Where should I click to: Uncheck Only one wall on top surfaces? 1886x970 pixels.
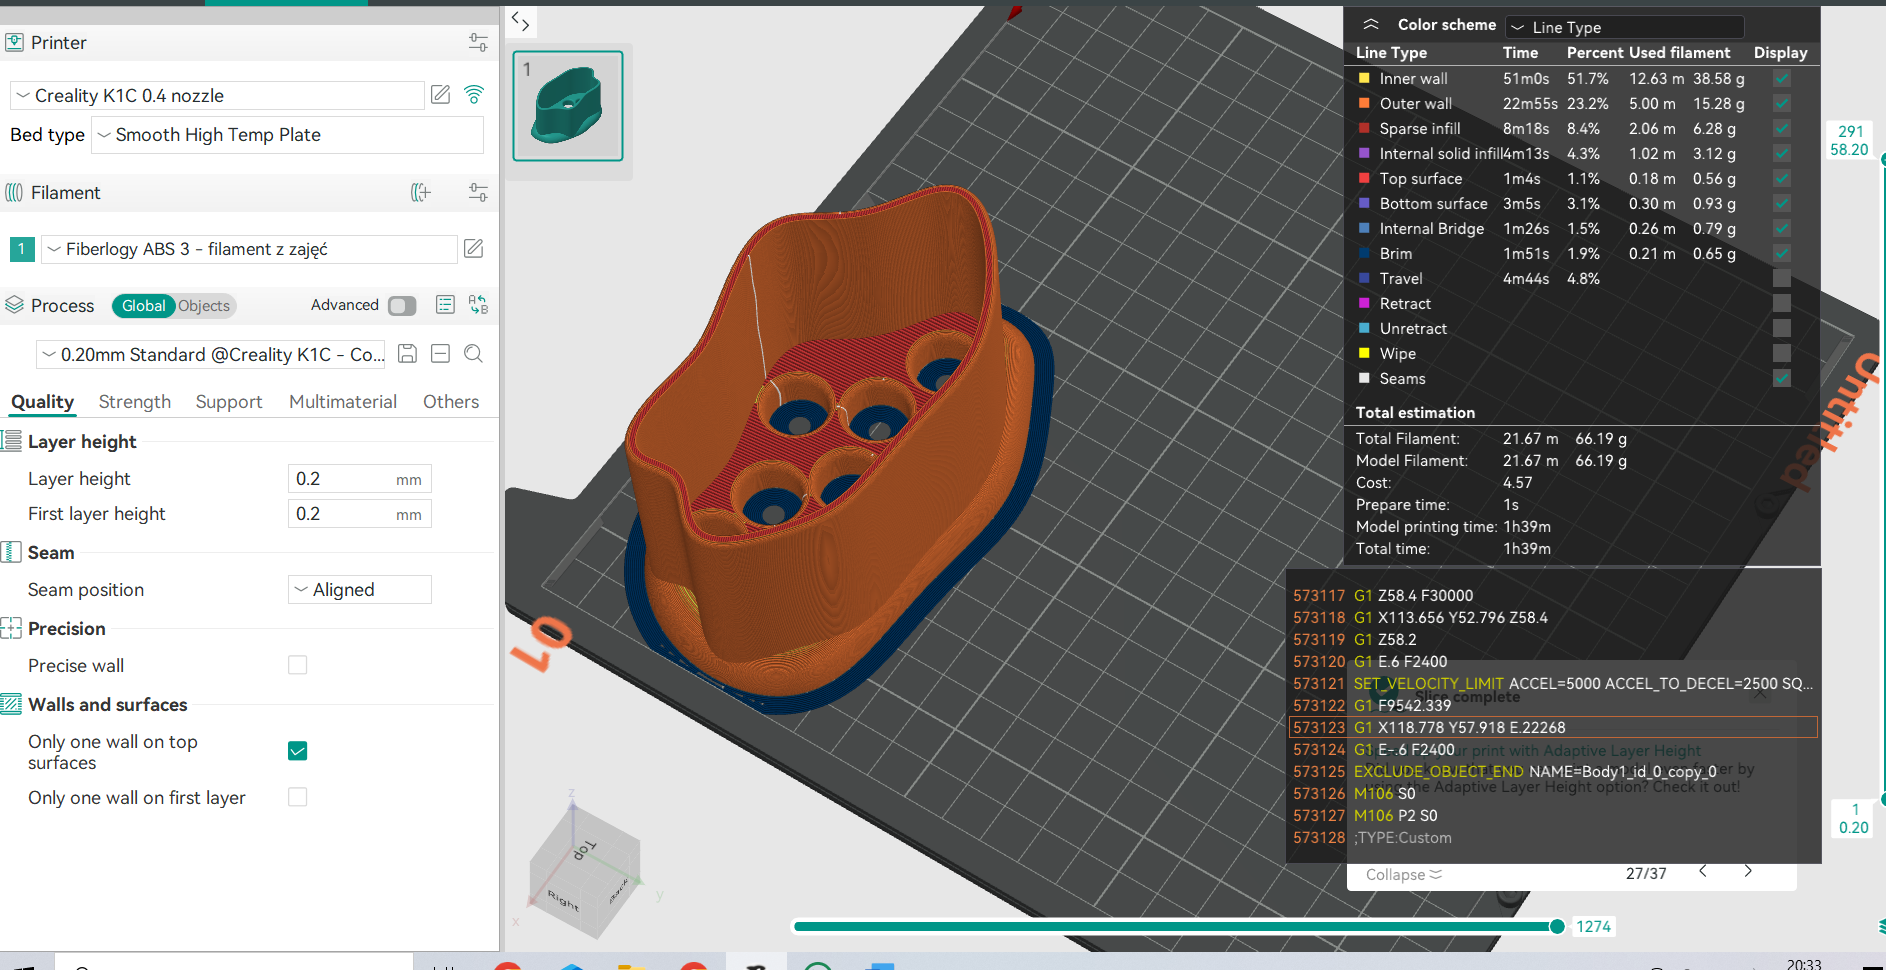pyautogui.click(x=298, y=751)
